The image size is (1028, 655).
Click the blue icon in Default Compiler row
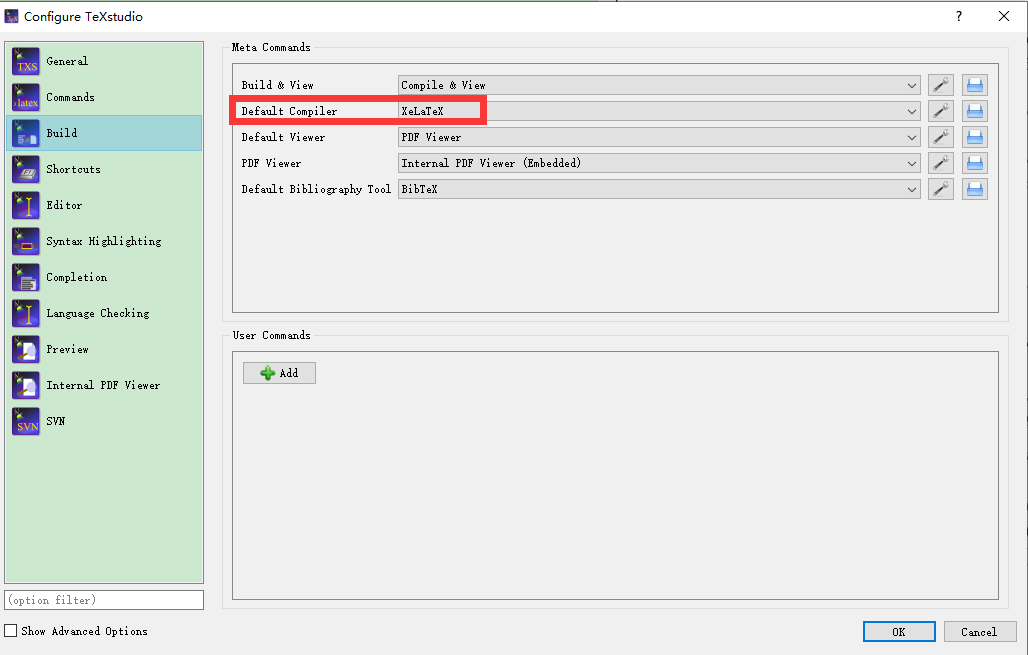point(975,111)
